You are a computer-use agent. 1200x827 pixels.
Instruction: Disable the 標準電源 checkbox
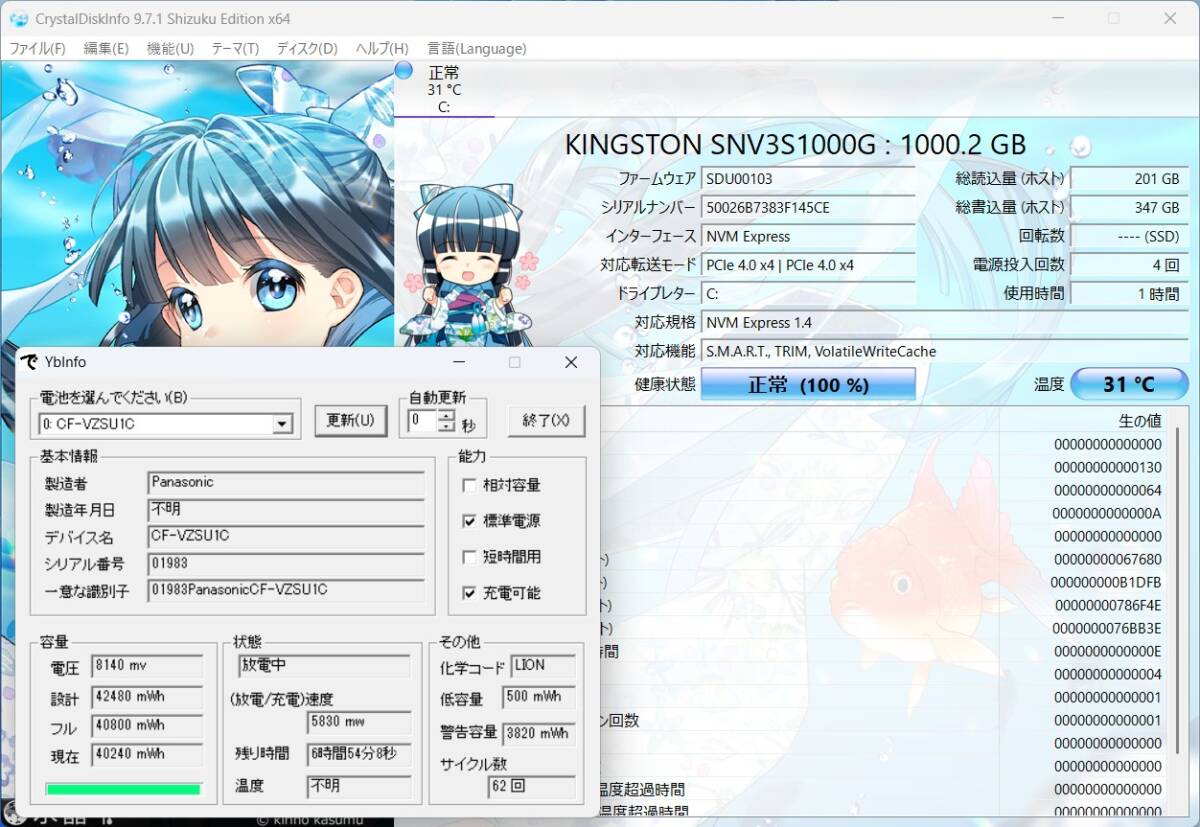(x=467, y=521)
